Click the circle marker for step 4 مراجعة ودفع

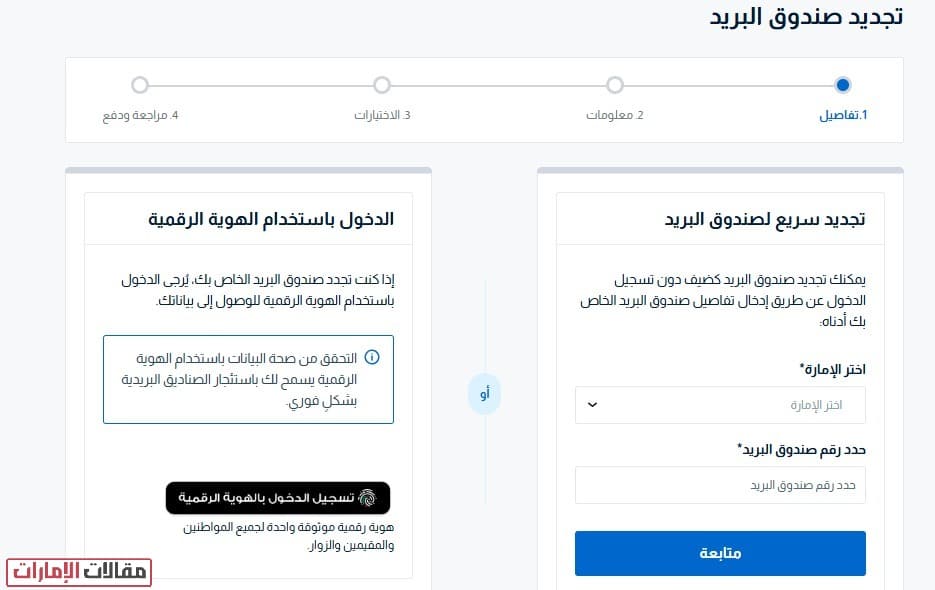coord(140,85)
